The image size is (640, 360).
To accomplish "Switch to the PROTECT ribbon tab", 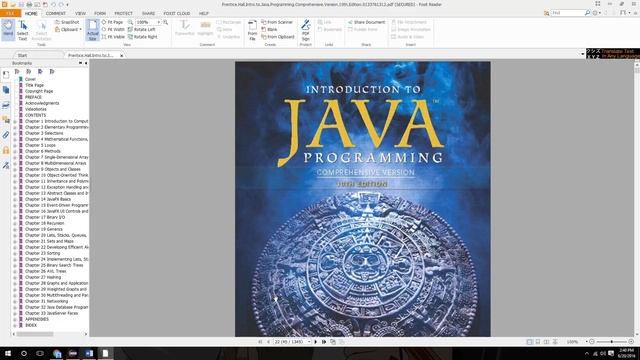I will click(x=123, y=13).
